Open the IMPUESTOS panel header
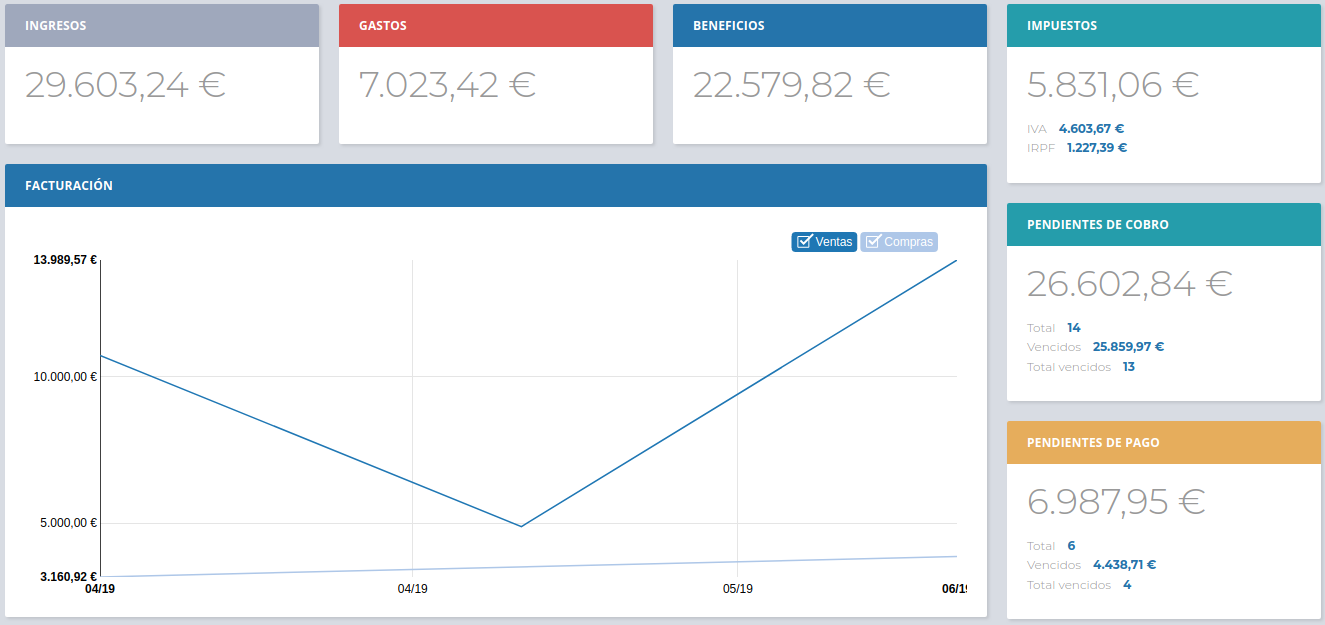Image resolution: width=1325 pixels, height=625 pixels. coord(1163,26)
